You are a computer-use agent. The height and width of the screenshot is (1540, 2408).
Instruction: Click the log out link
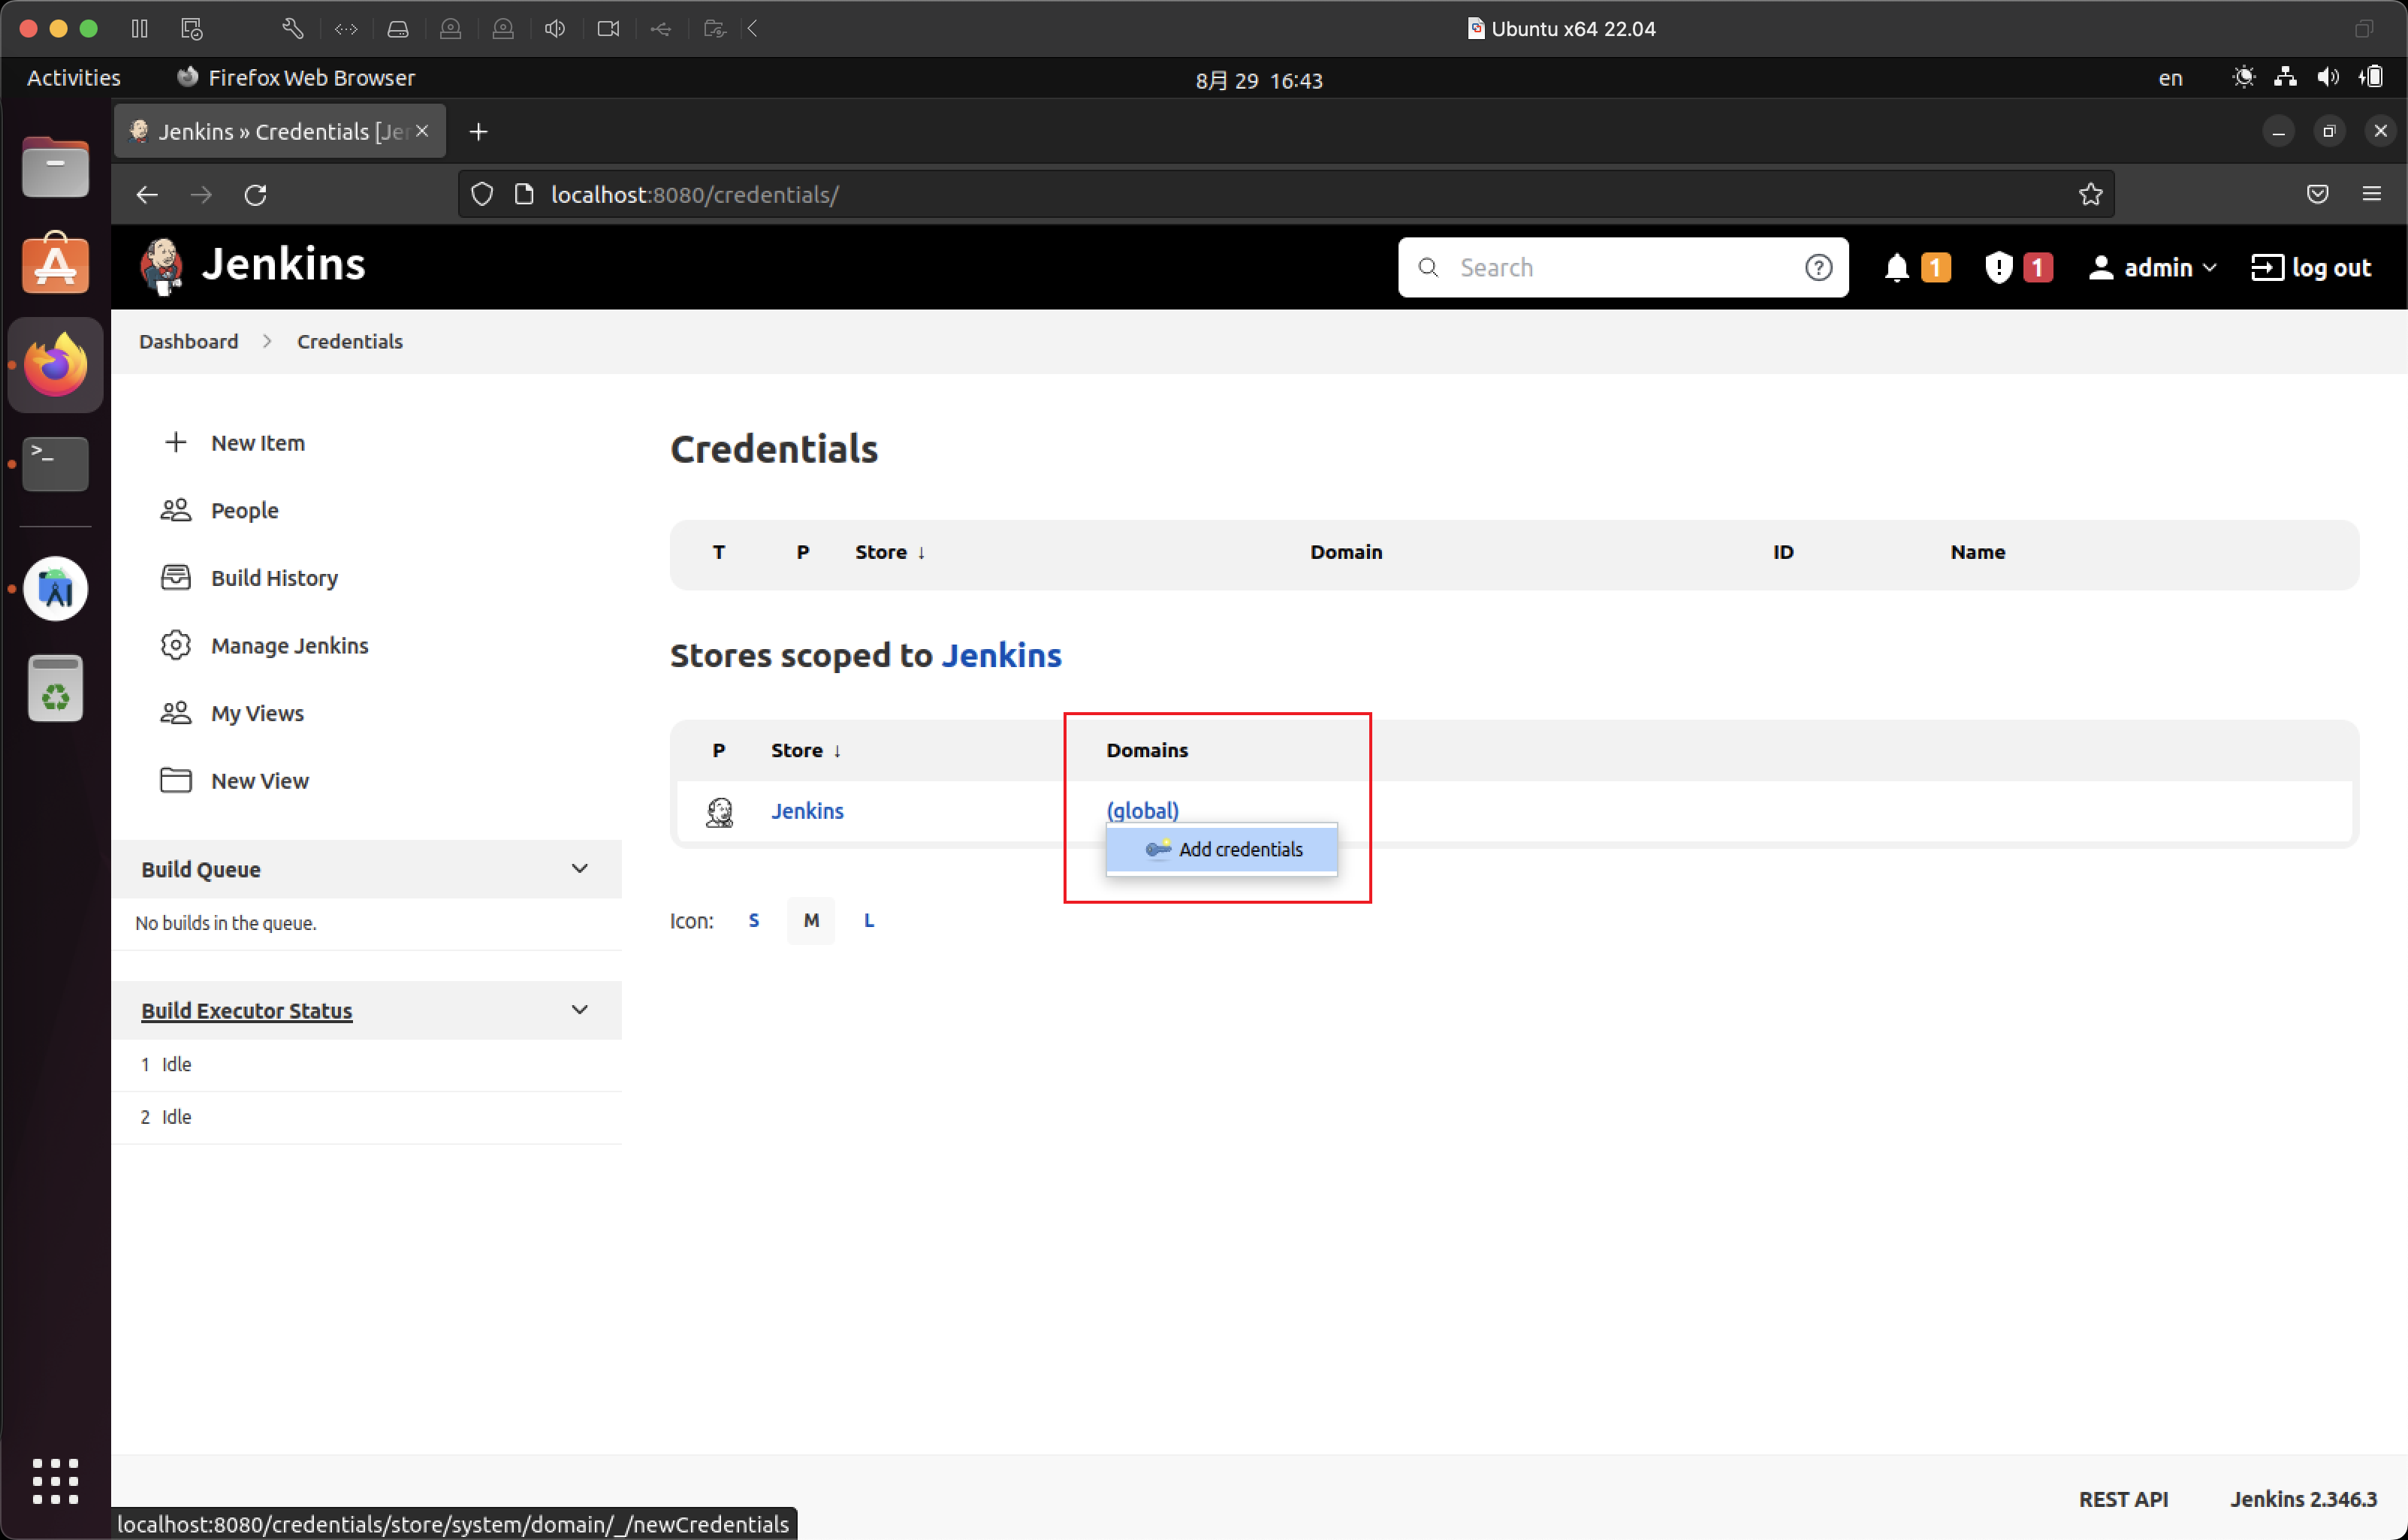point(2310,268)
